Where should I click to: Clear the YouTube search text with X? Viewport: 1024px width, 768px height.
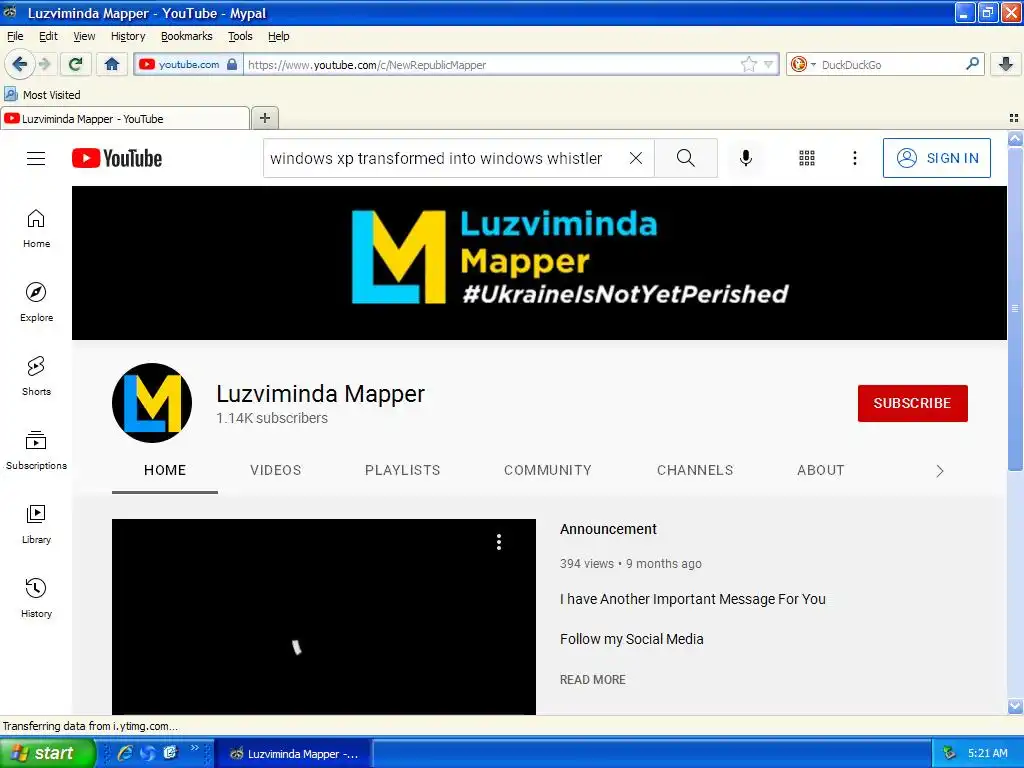tap(635, 158)
